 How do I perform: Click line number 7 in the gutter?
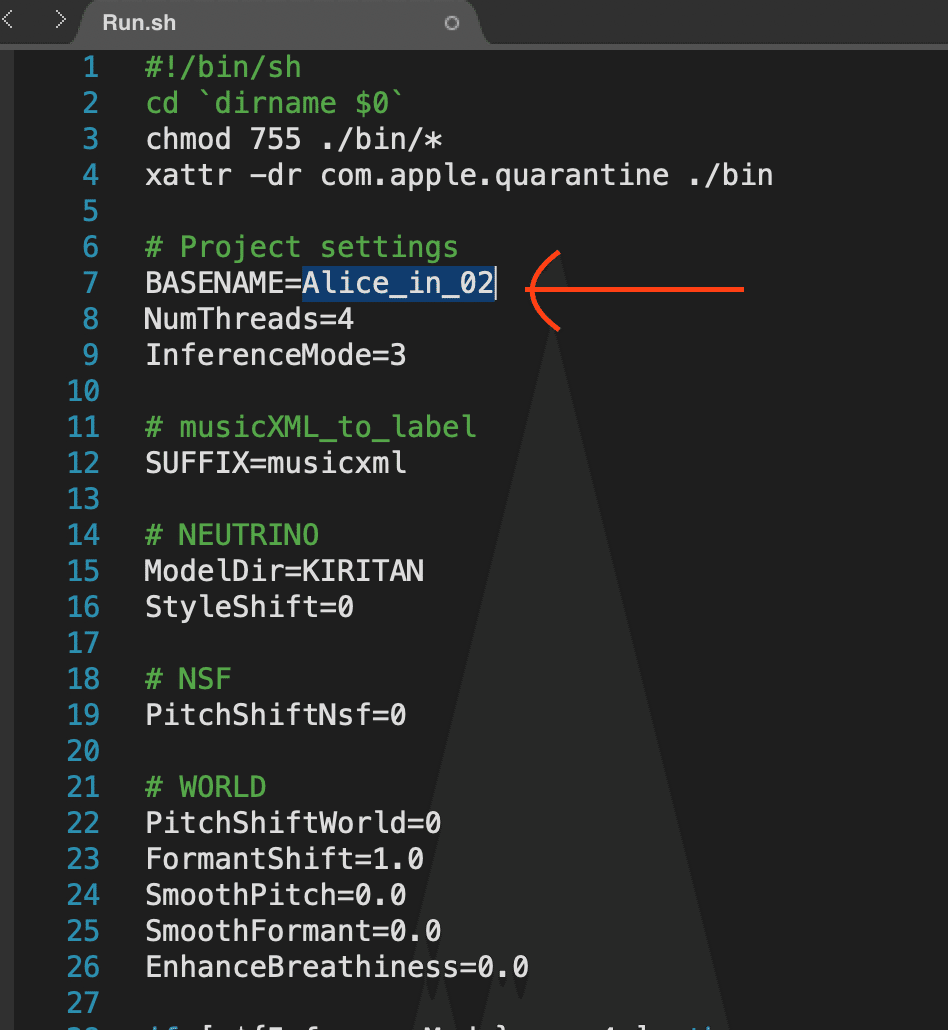90,283
